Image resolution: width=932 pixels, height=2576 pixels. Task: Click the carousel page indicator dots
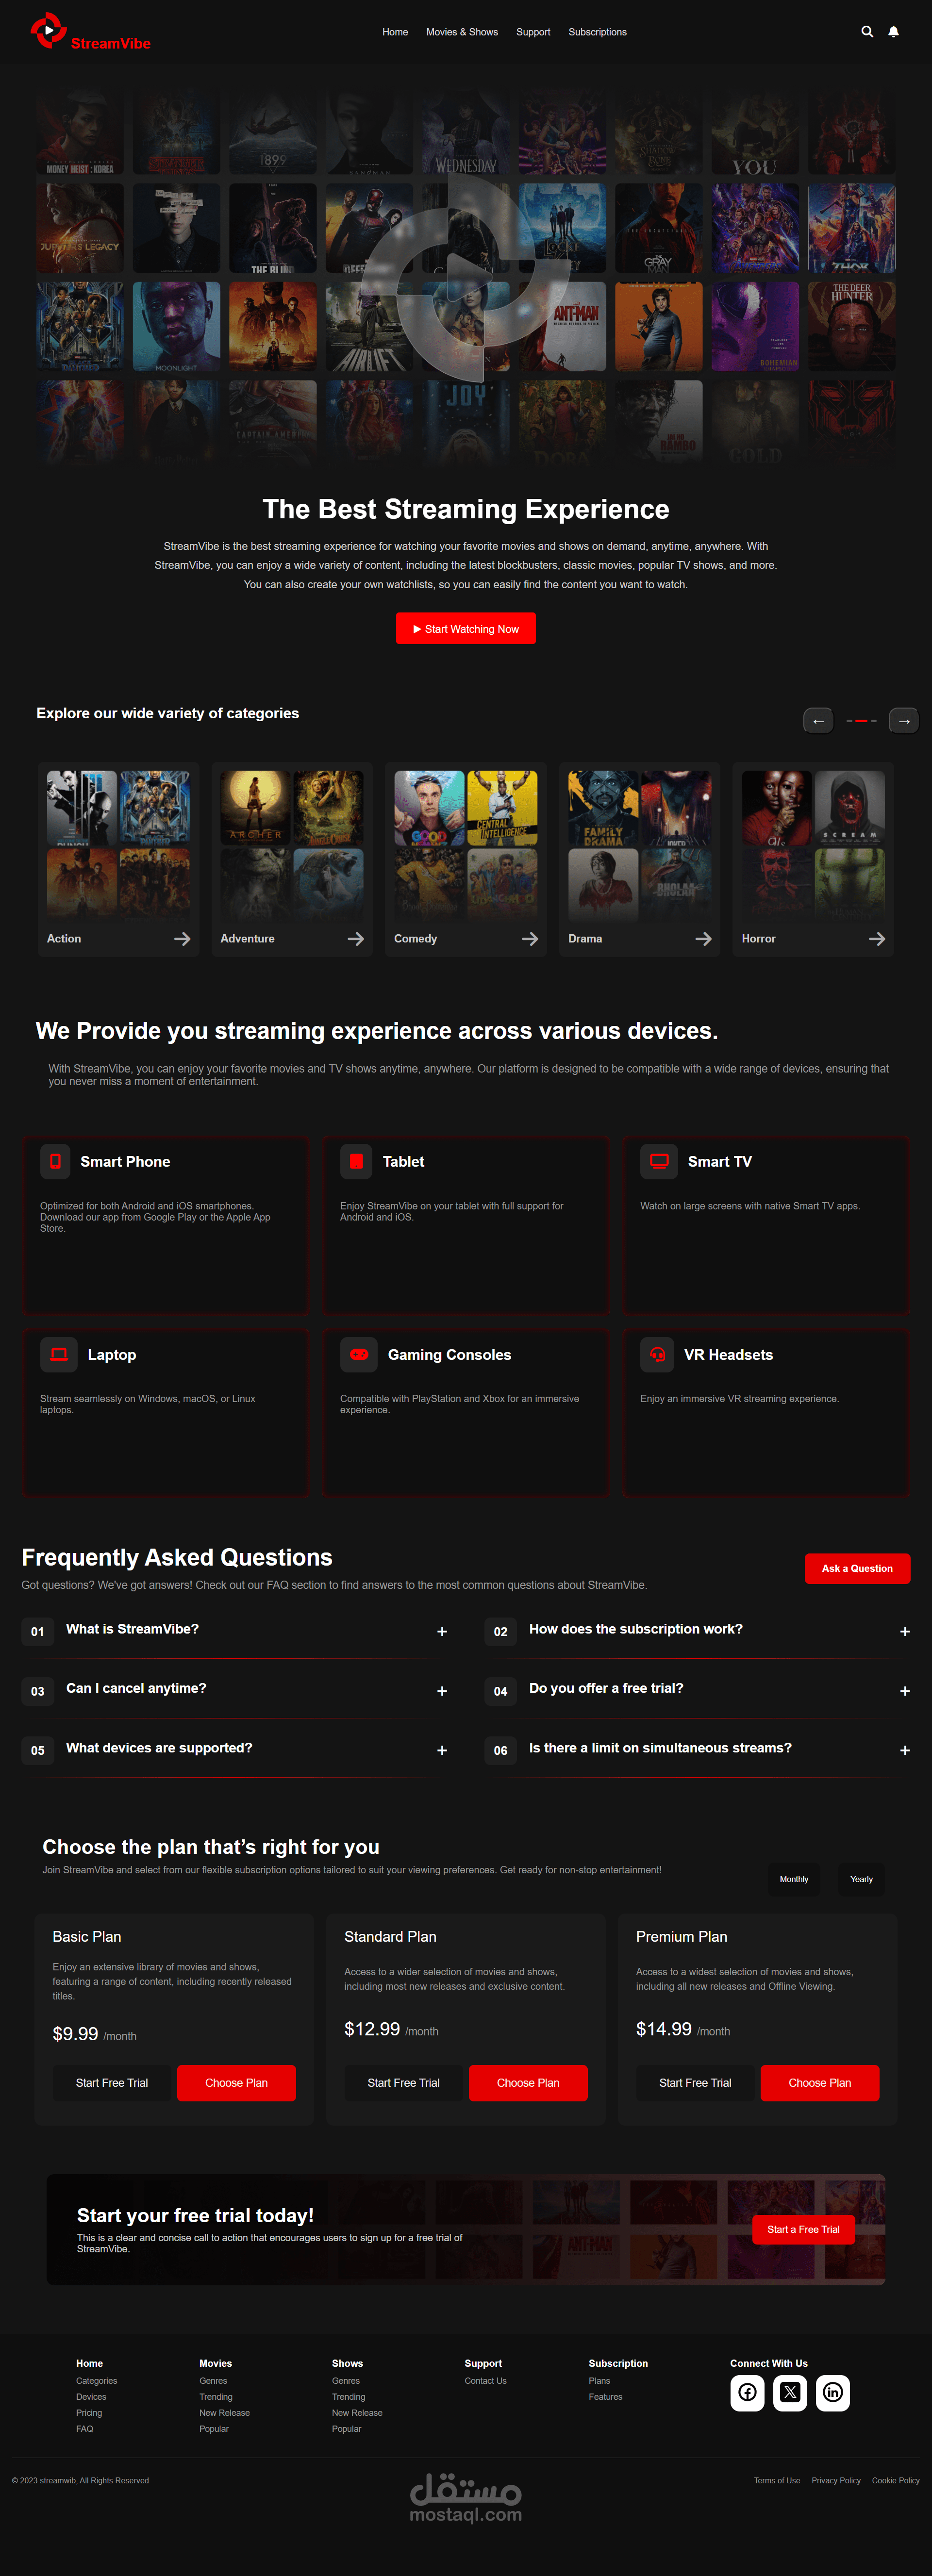point(861,721)
